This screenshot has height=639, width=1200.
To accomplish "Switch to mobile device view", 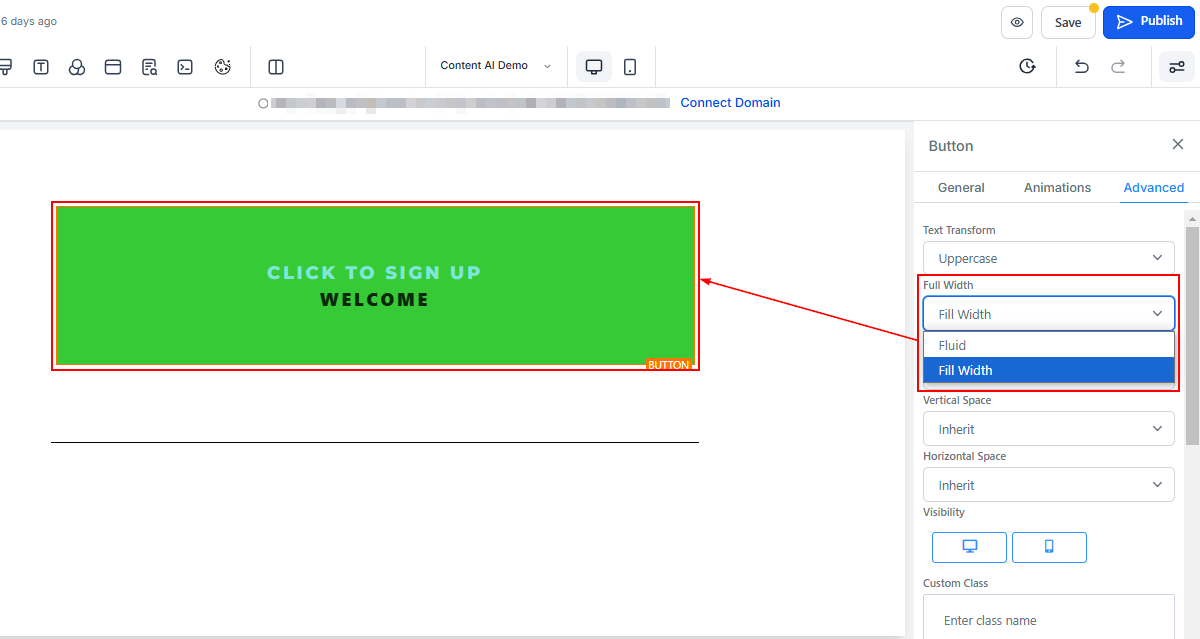I will [x=630, y=67].
